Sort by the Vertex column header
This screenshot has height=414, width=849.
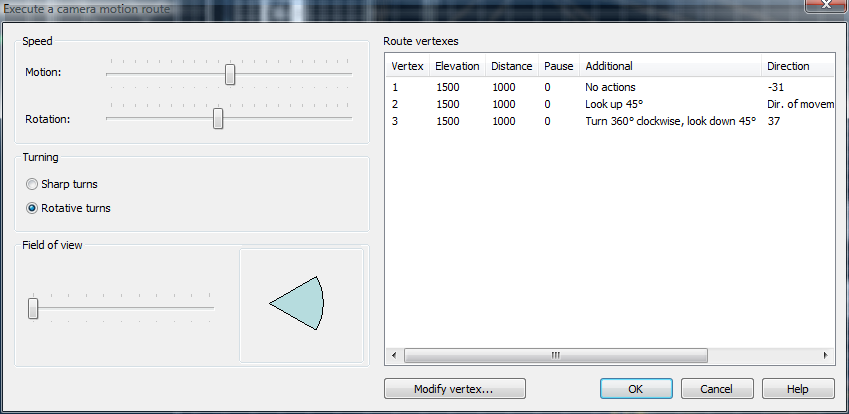pyautogui.click(x=407, y=66)
